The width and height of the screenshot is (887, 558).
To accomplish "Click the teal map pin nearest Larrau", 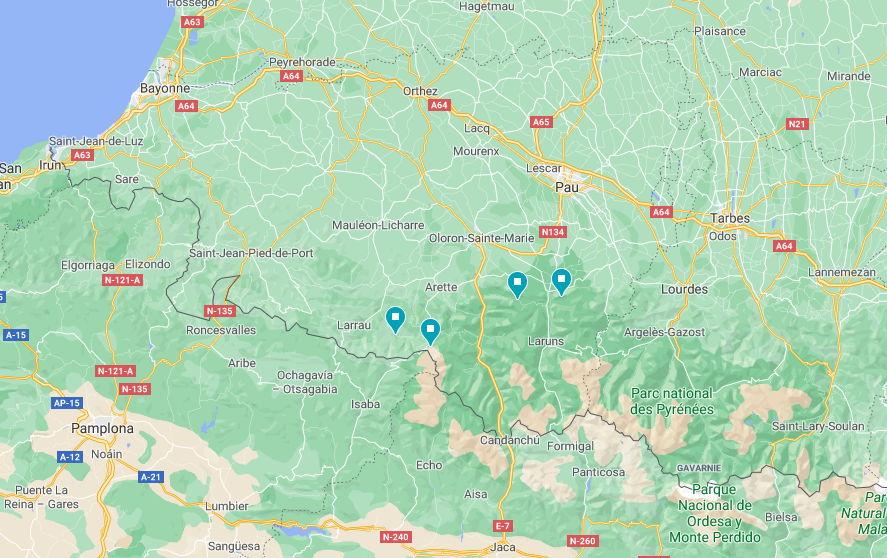I will [395, 319].
